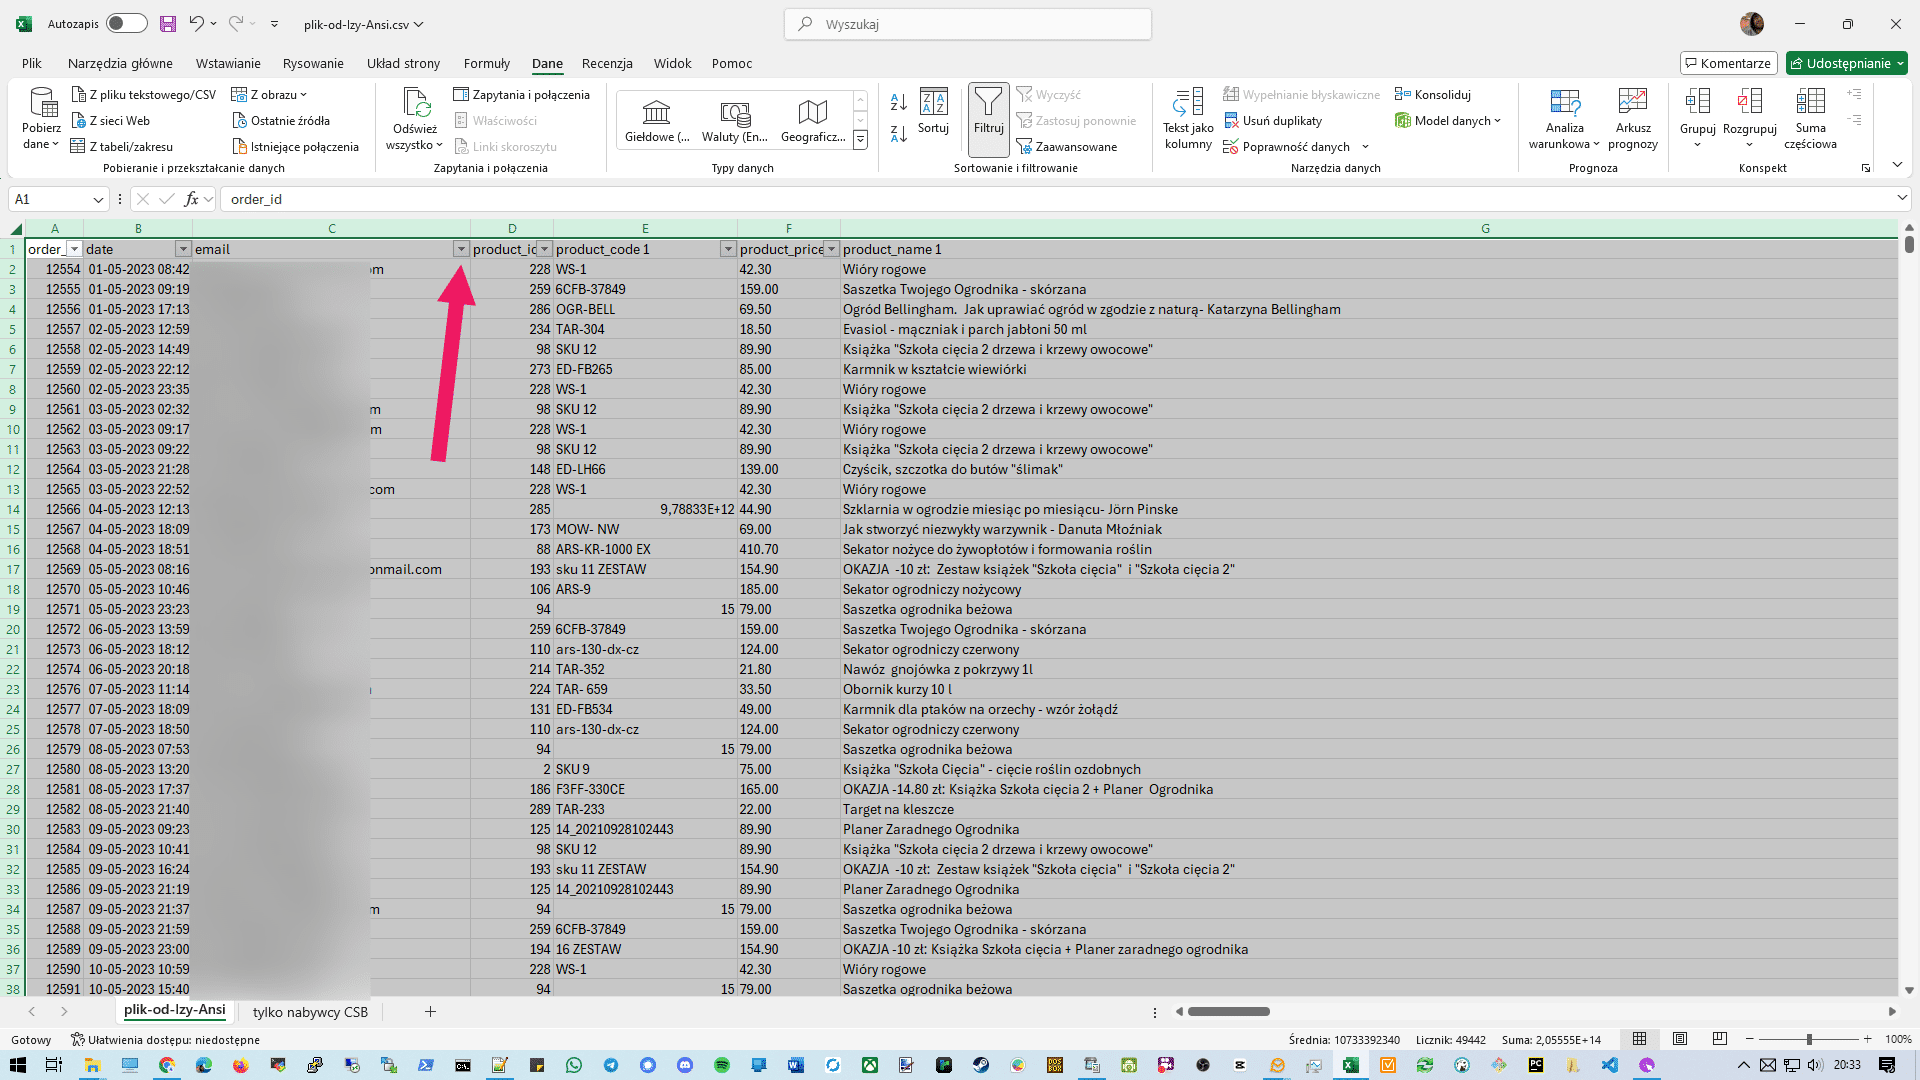Expand the Name Box dropdown
The image size is (1920, 1080).
point(98,199)
